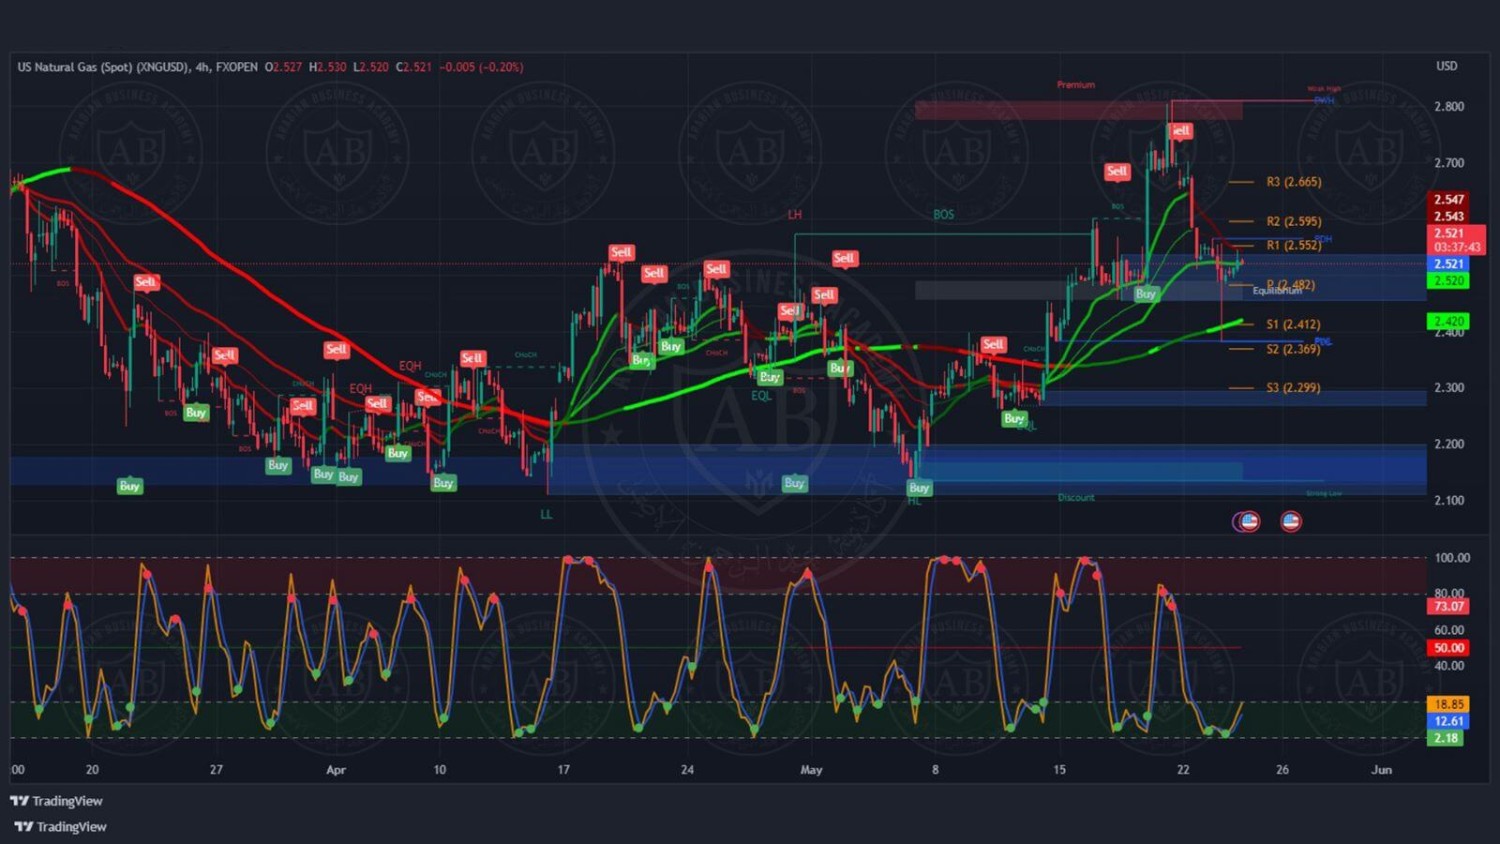Click the 2.800 price axis label
The height and width of the screenshot is (844, 1500).
1449,107
